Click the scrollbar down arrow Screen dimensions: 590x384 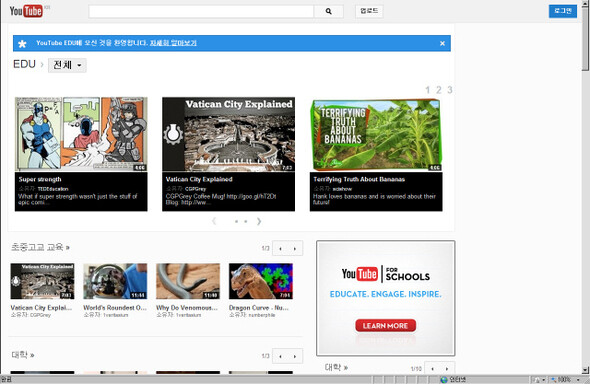585,370
